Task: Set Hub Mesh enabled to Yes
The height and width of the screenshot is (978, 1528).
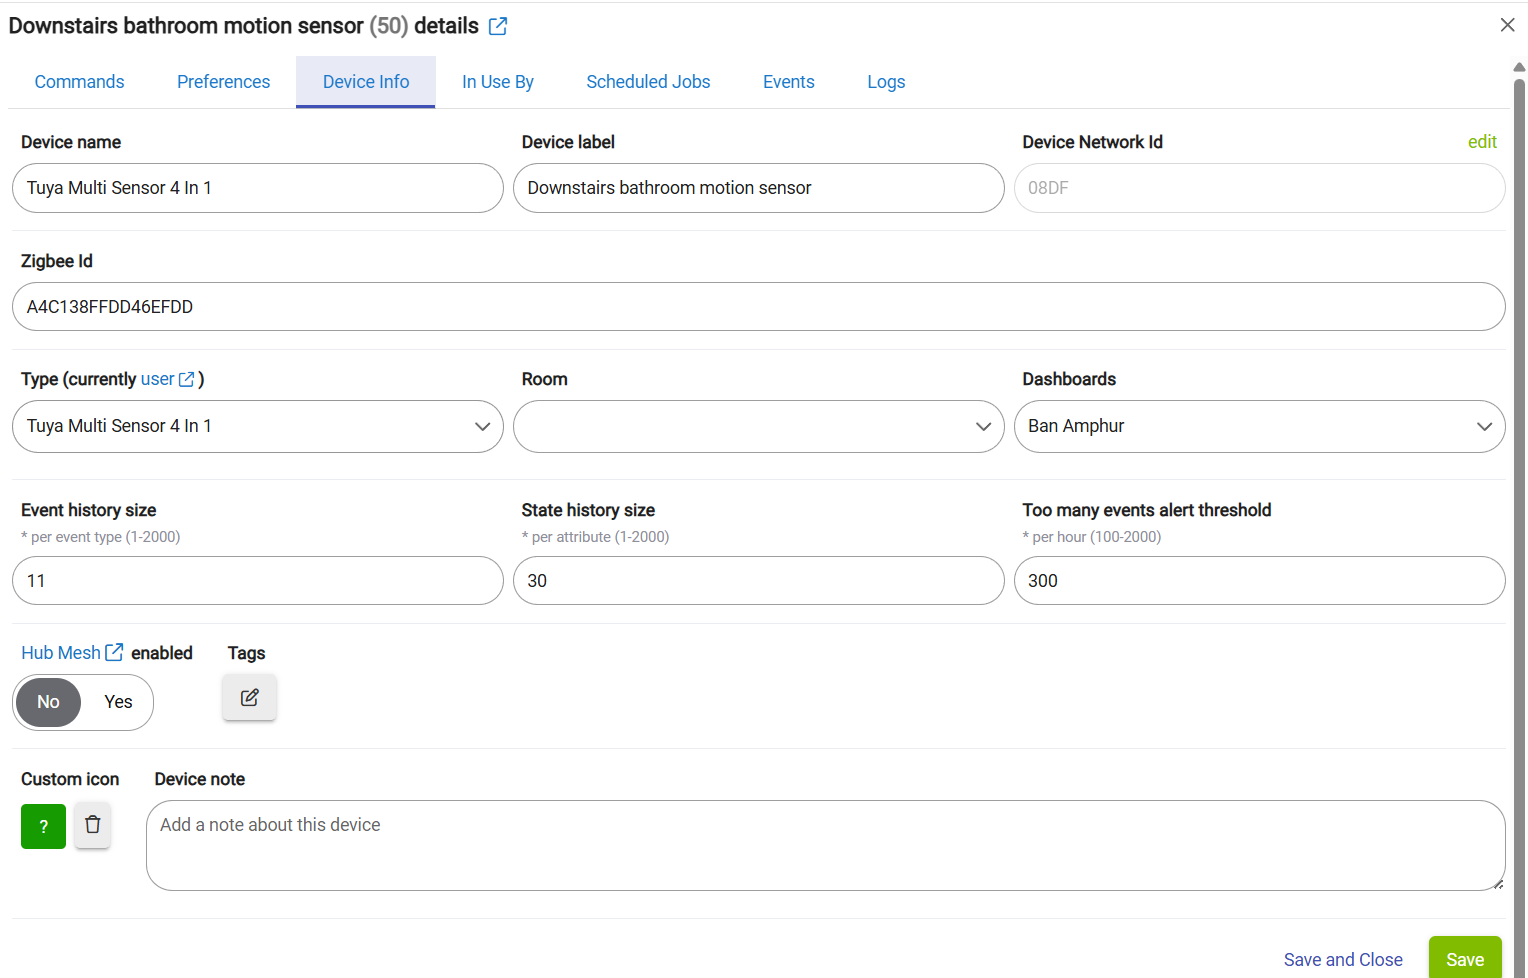Action: [118, 702]
